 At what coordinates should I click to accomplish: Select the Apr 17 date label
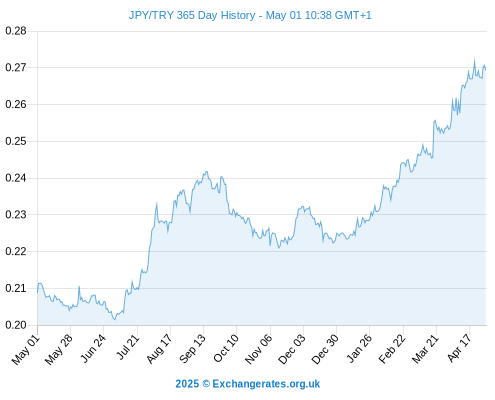459,348
